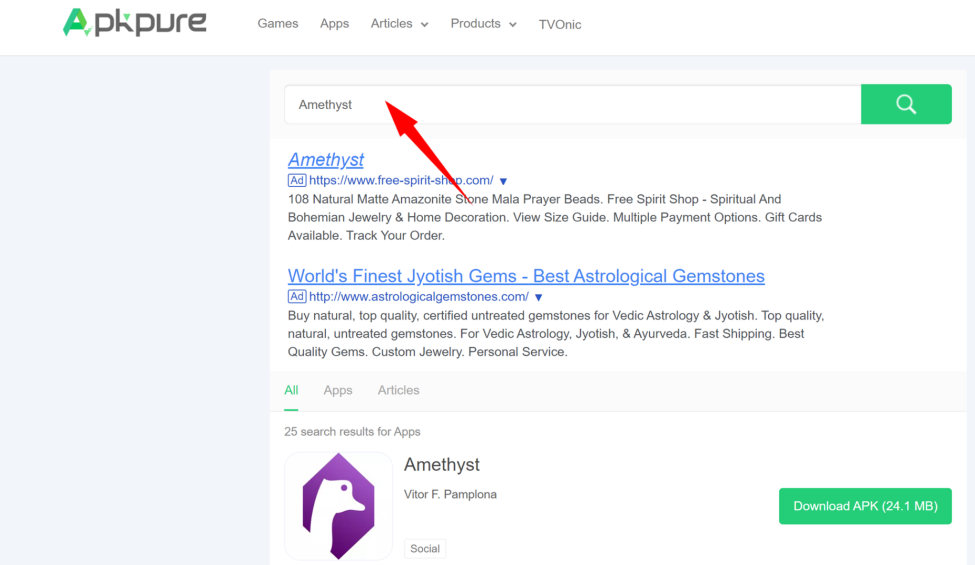Click into the Amethyst search field
Image resolution: width=975 pixels, height=565 pixels.
(x=573, y=104)
